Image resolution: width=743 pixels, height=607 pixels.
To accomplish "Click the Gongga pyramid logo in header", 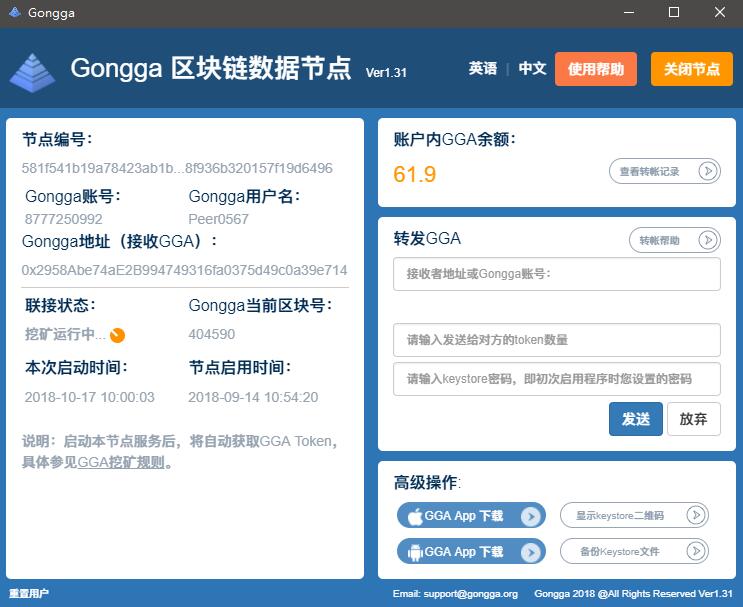I will (x=32, y=71).
